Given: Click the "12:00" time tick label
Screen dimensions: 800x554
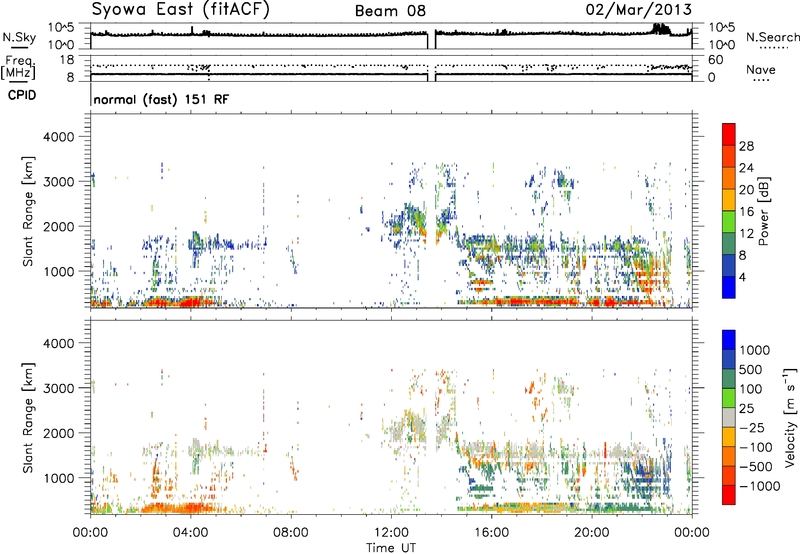Looking at the screenshot, I should click(391, 533).
